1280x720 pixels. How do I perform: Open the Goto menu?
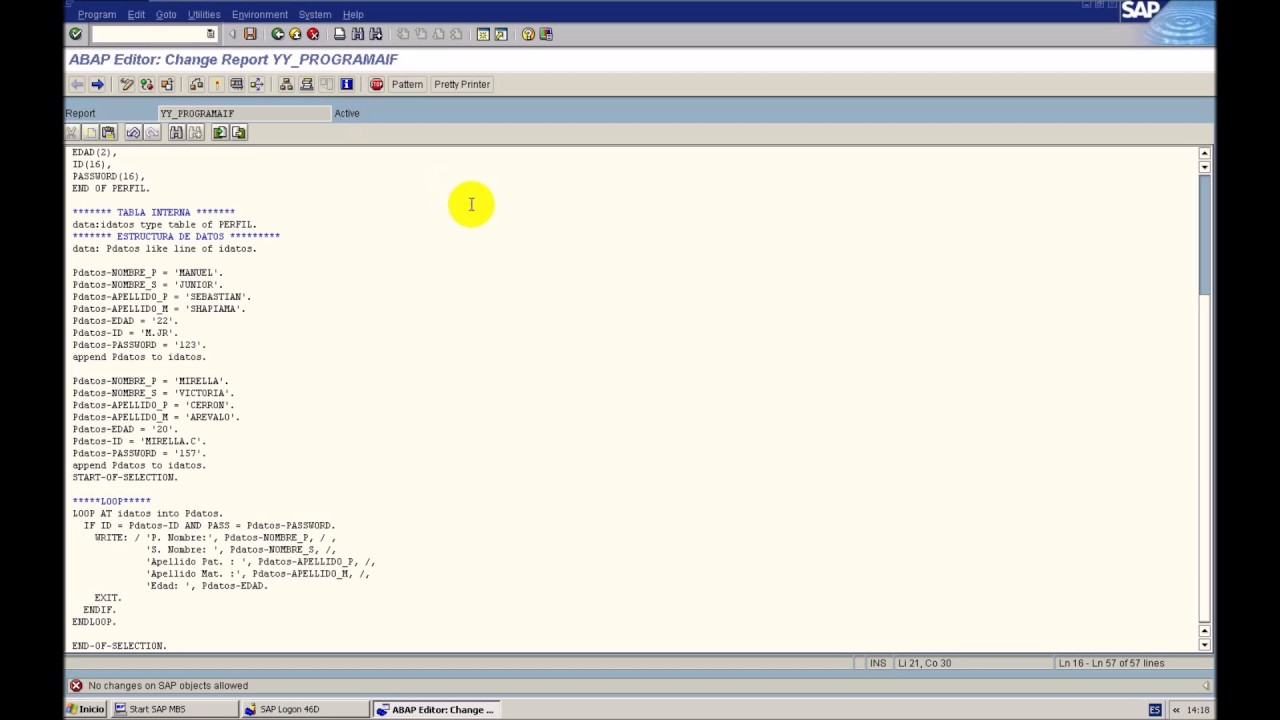[166, 14]
